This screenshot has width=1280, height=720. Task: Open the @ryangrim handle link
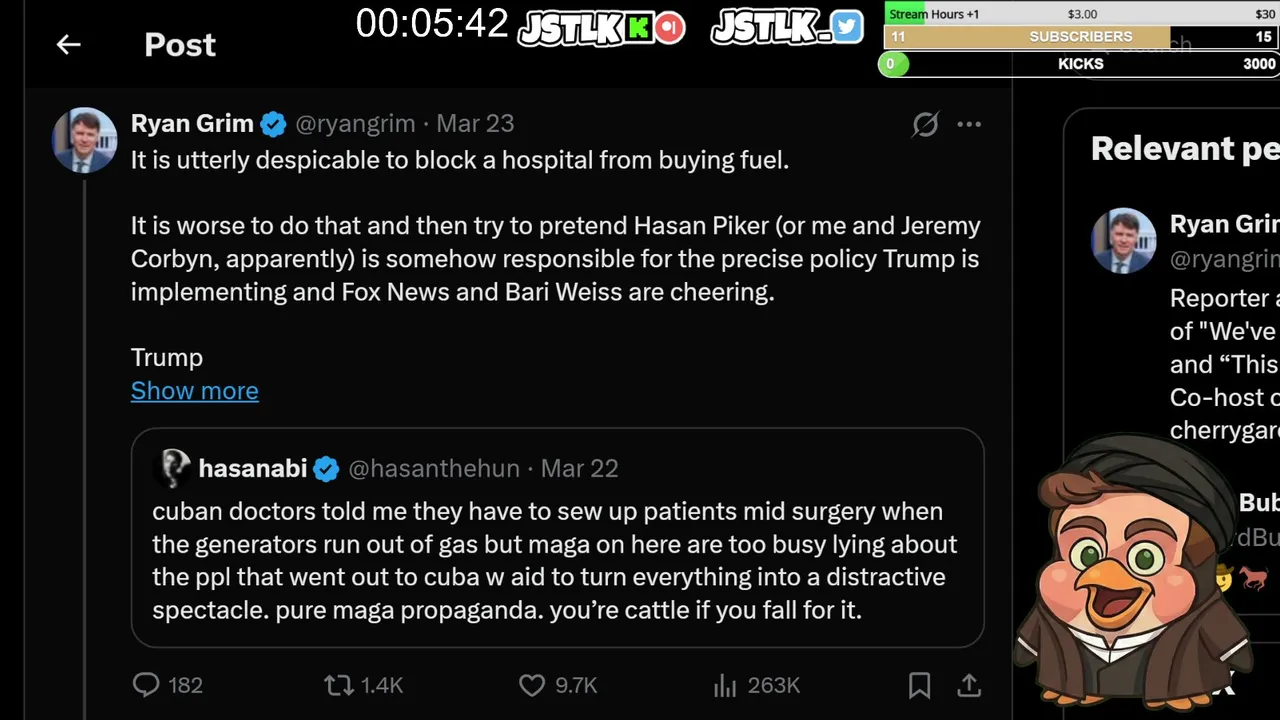tap(355, 124)
